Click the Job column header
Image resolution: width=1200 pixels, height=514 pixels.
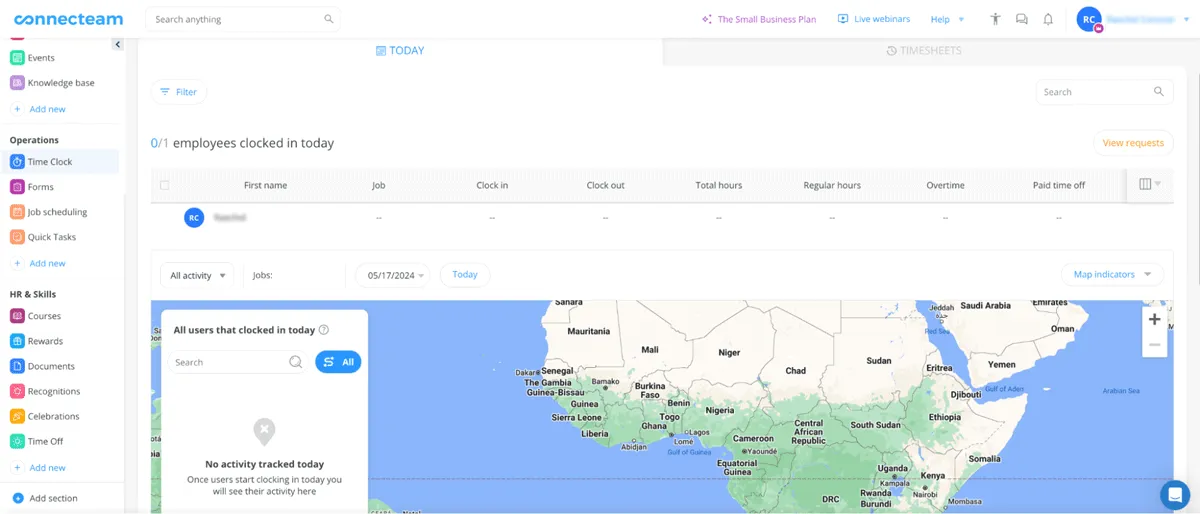pos(379,185)
